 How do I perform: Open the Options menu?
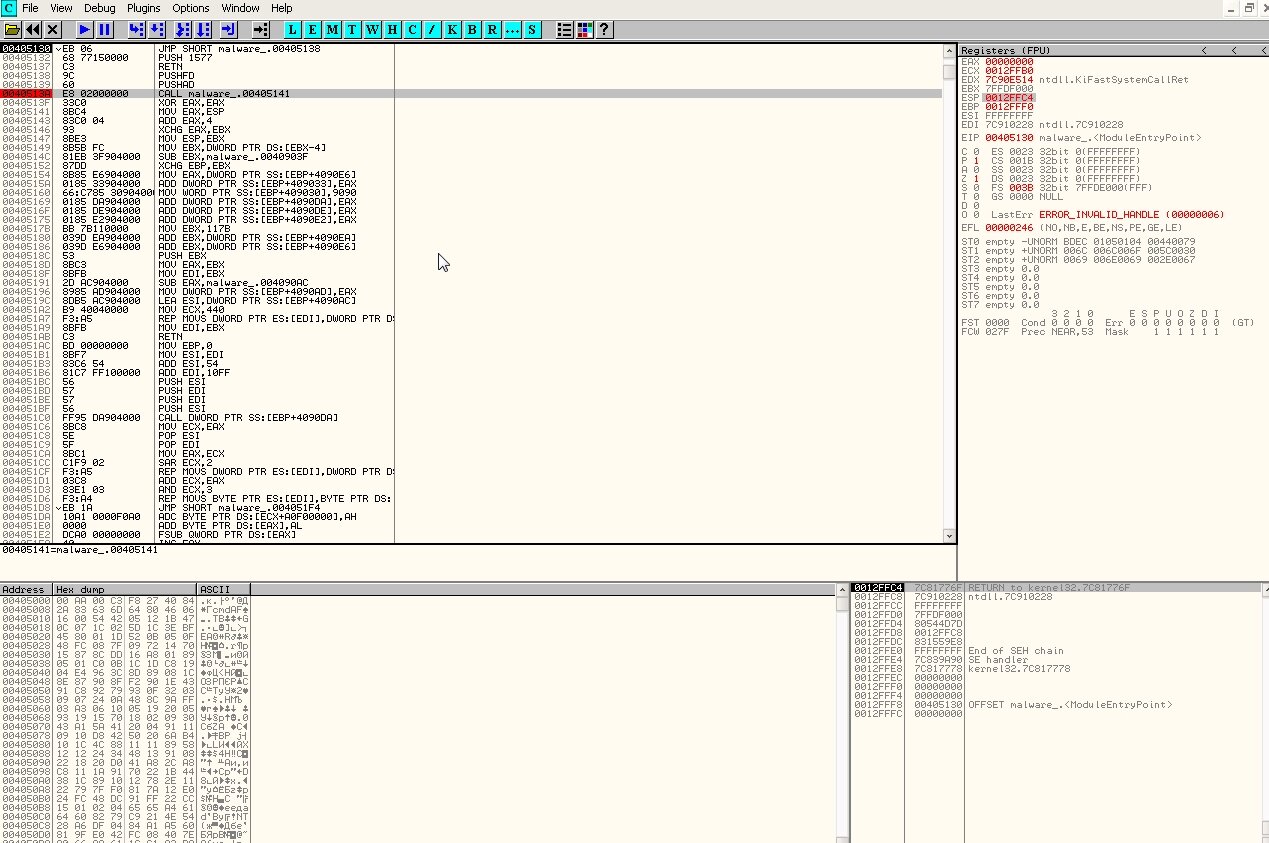191,8
